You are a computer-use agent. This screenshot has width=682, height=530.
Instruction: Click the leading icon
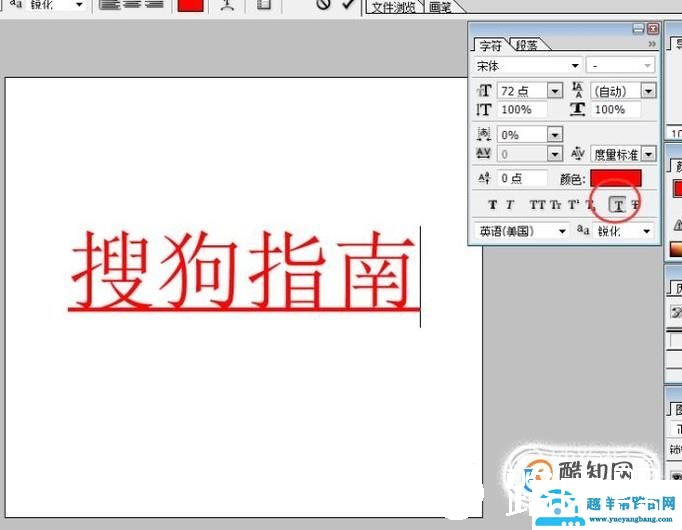tap(577, 90)
